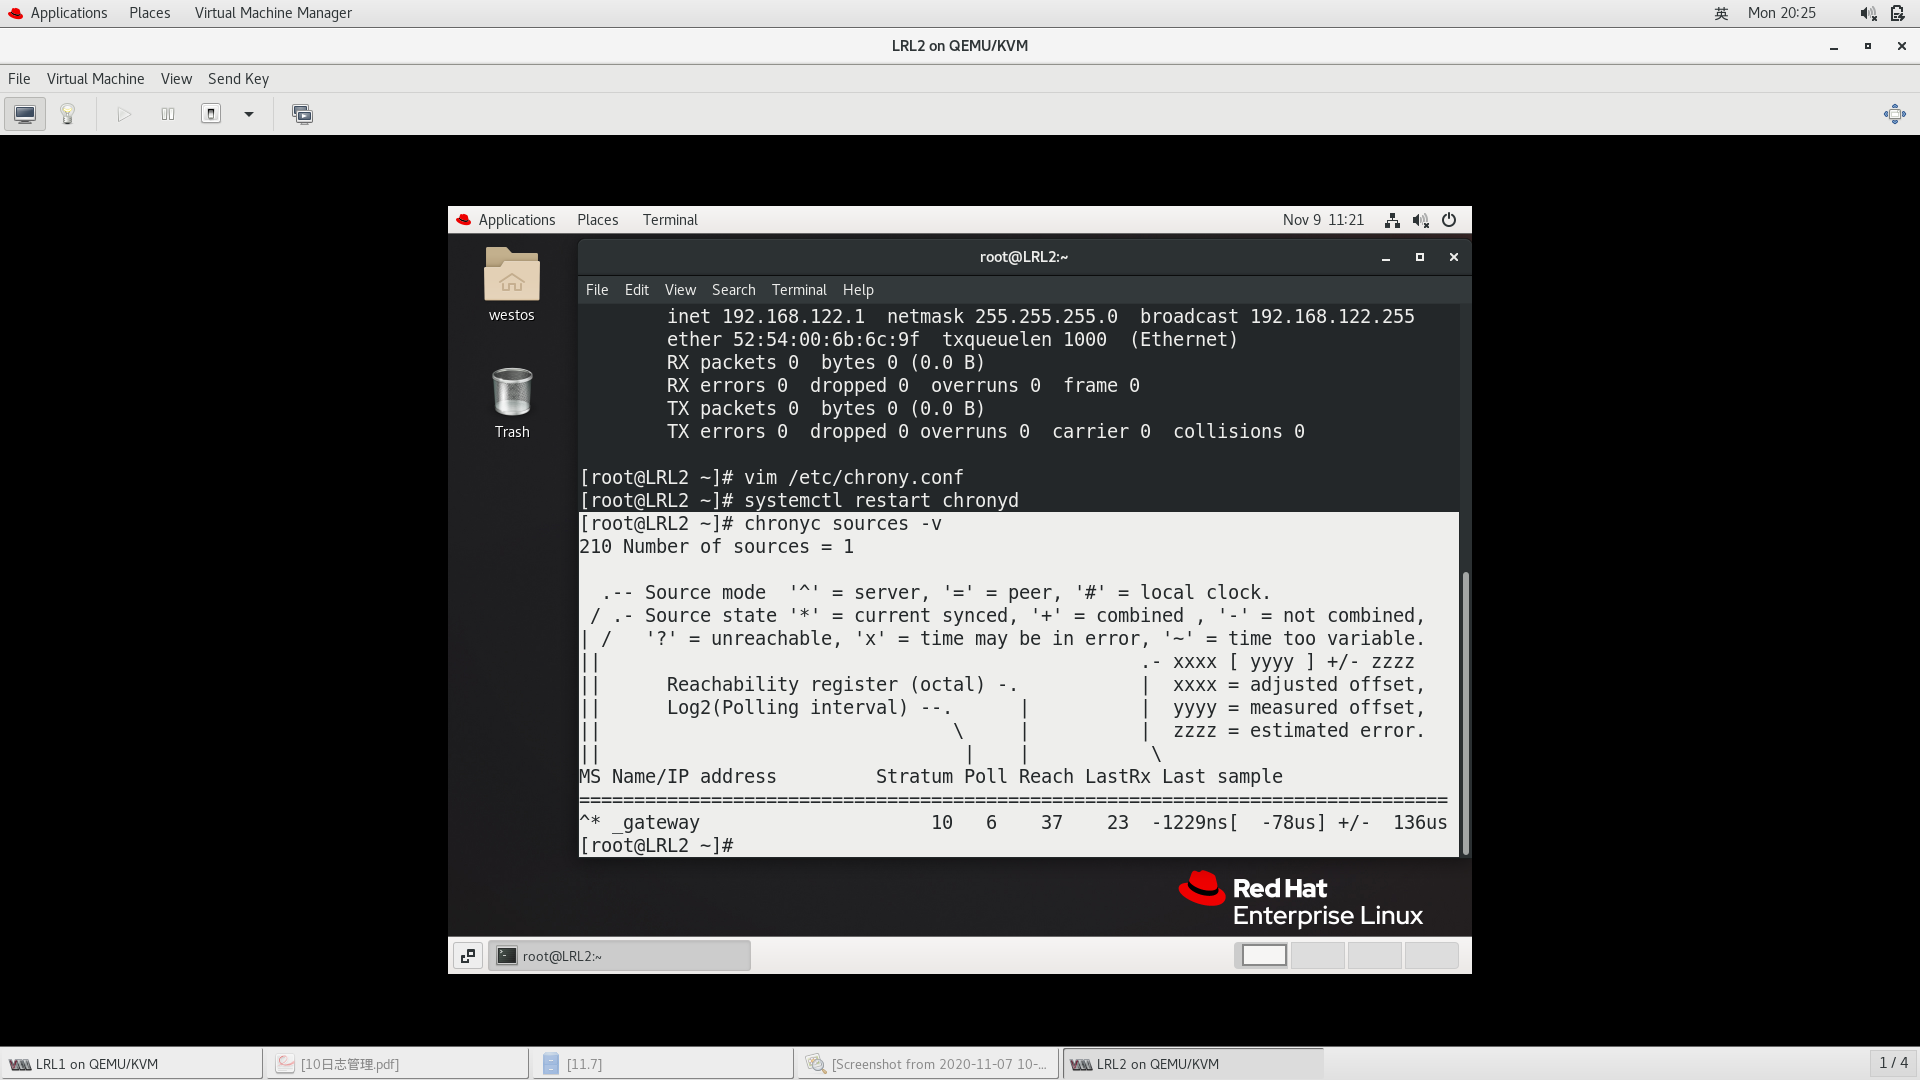Switch to fullscreen view icon
Viewport: 1920px width, 1080px height.
(x=1894, y=114)
